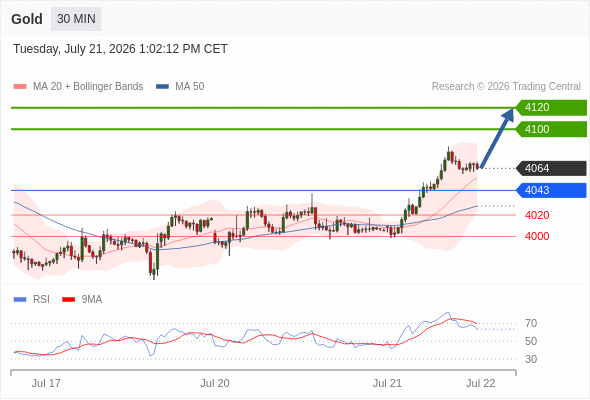590x400 pixels.
Task: Click the 30 MIN timeframe button
Action: click(x=76, y=19)
